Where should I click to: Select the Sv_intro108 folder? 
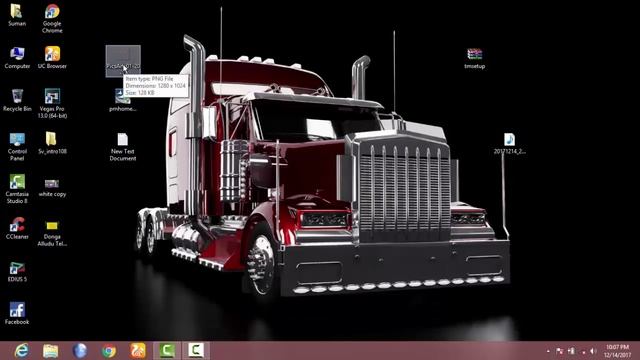click(x=52, y=143)
